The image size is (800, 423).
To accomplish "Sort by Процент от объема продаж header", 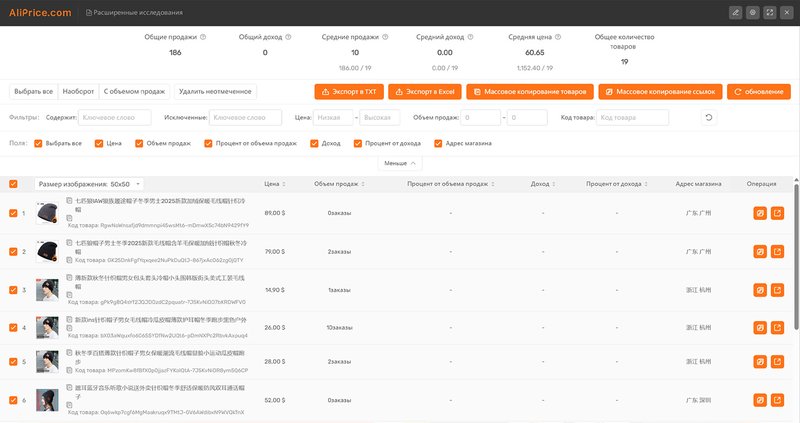I will [x=451, y=184].
